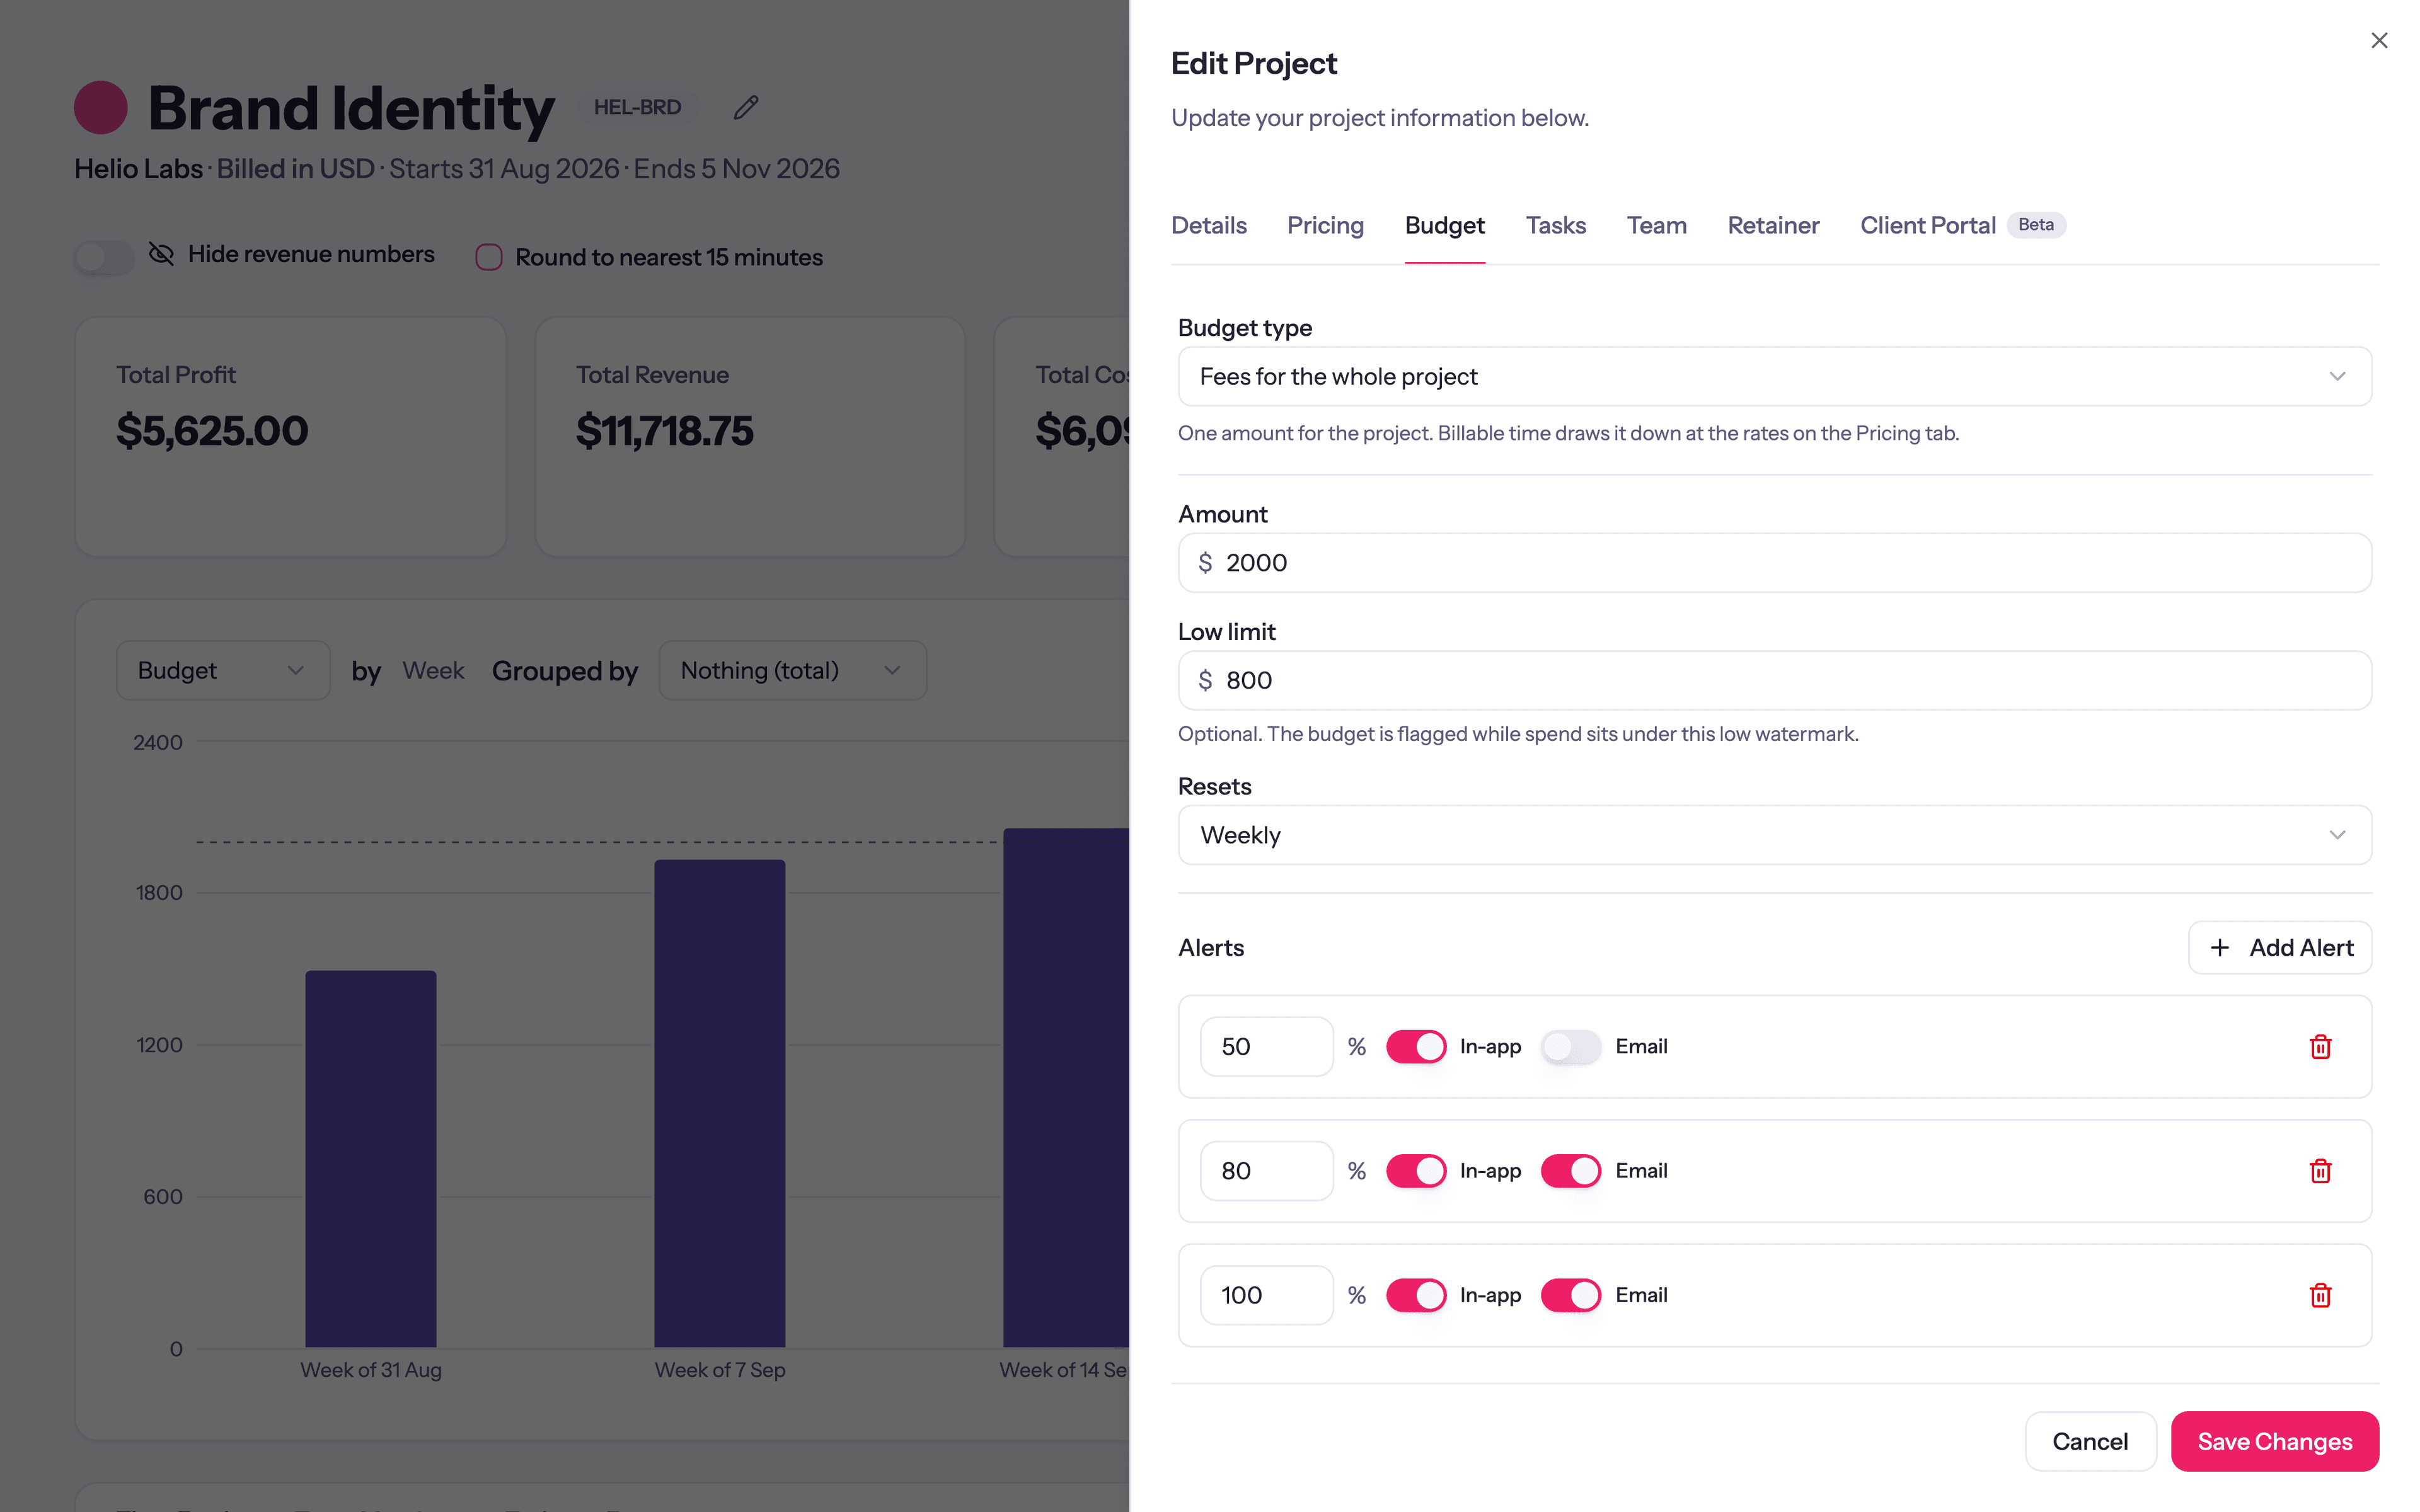2420x1512 pixels.
Task: Click the Helio Labs client name
Action: 138,169
